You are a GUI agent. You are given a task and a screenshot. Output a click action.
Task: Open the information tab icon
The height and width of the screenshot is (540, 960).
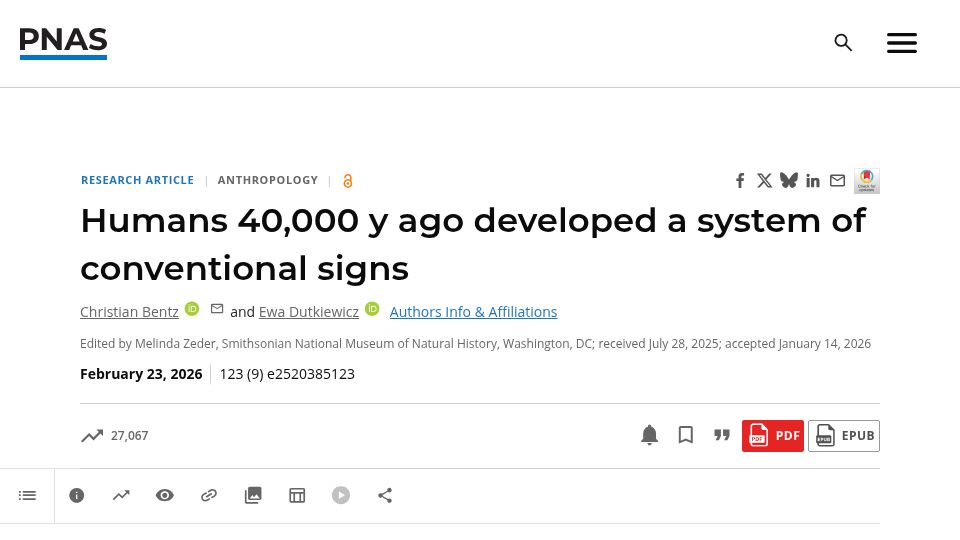point(77,495)
